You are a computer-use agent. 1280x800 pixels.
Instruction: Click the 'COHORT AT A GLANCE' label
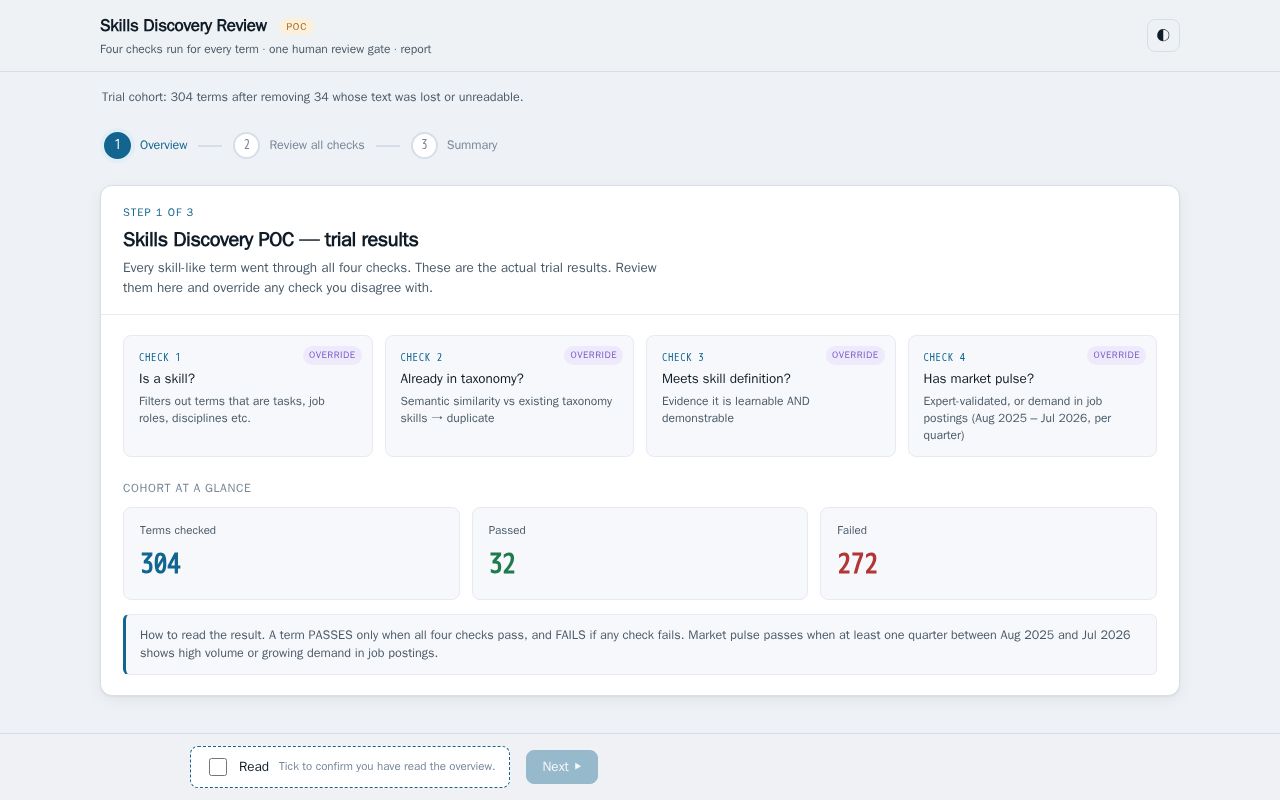pyautogui.click(x=187, y=488)
